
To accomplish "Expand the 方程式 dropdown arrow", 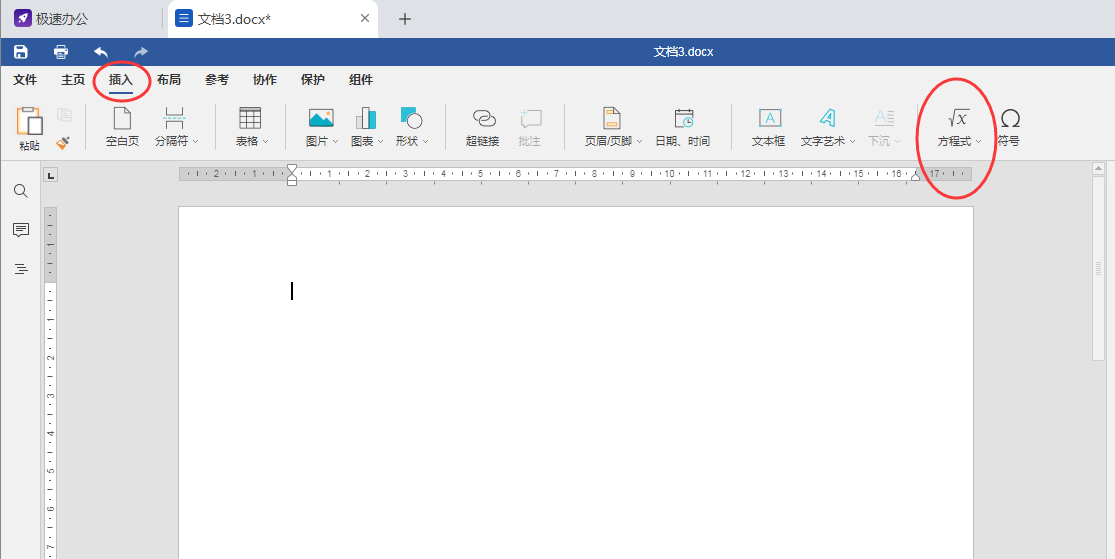I will pyautogui.click(x=978, y=142).
